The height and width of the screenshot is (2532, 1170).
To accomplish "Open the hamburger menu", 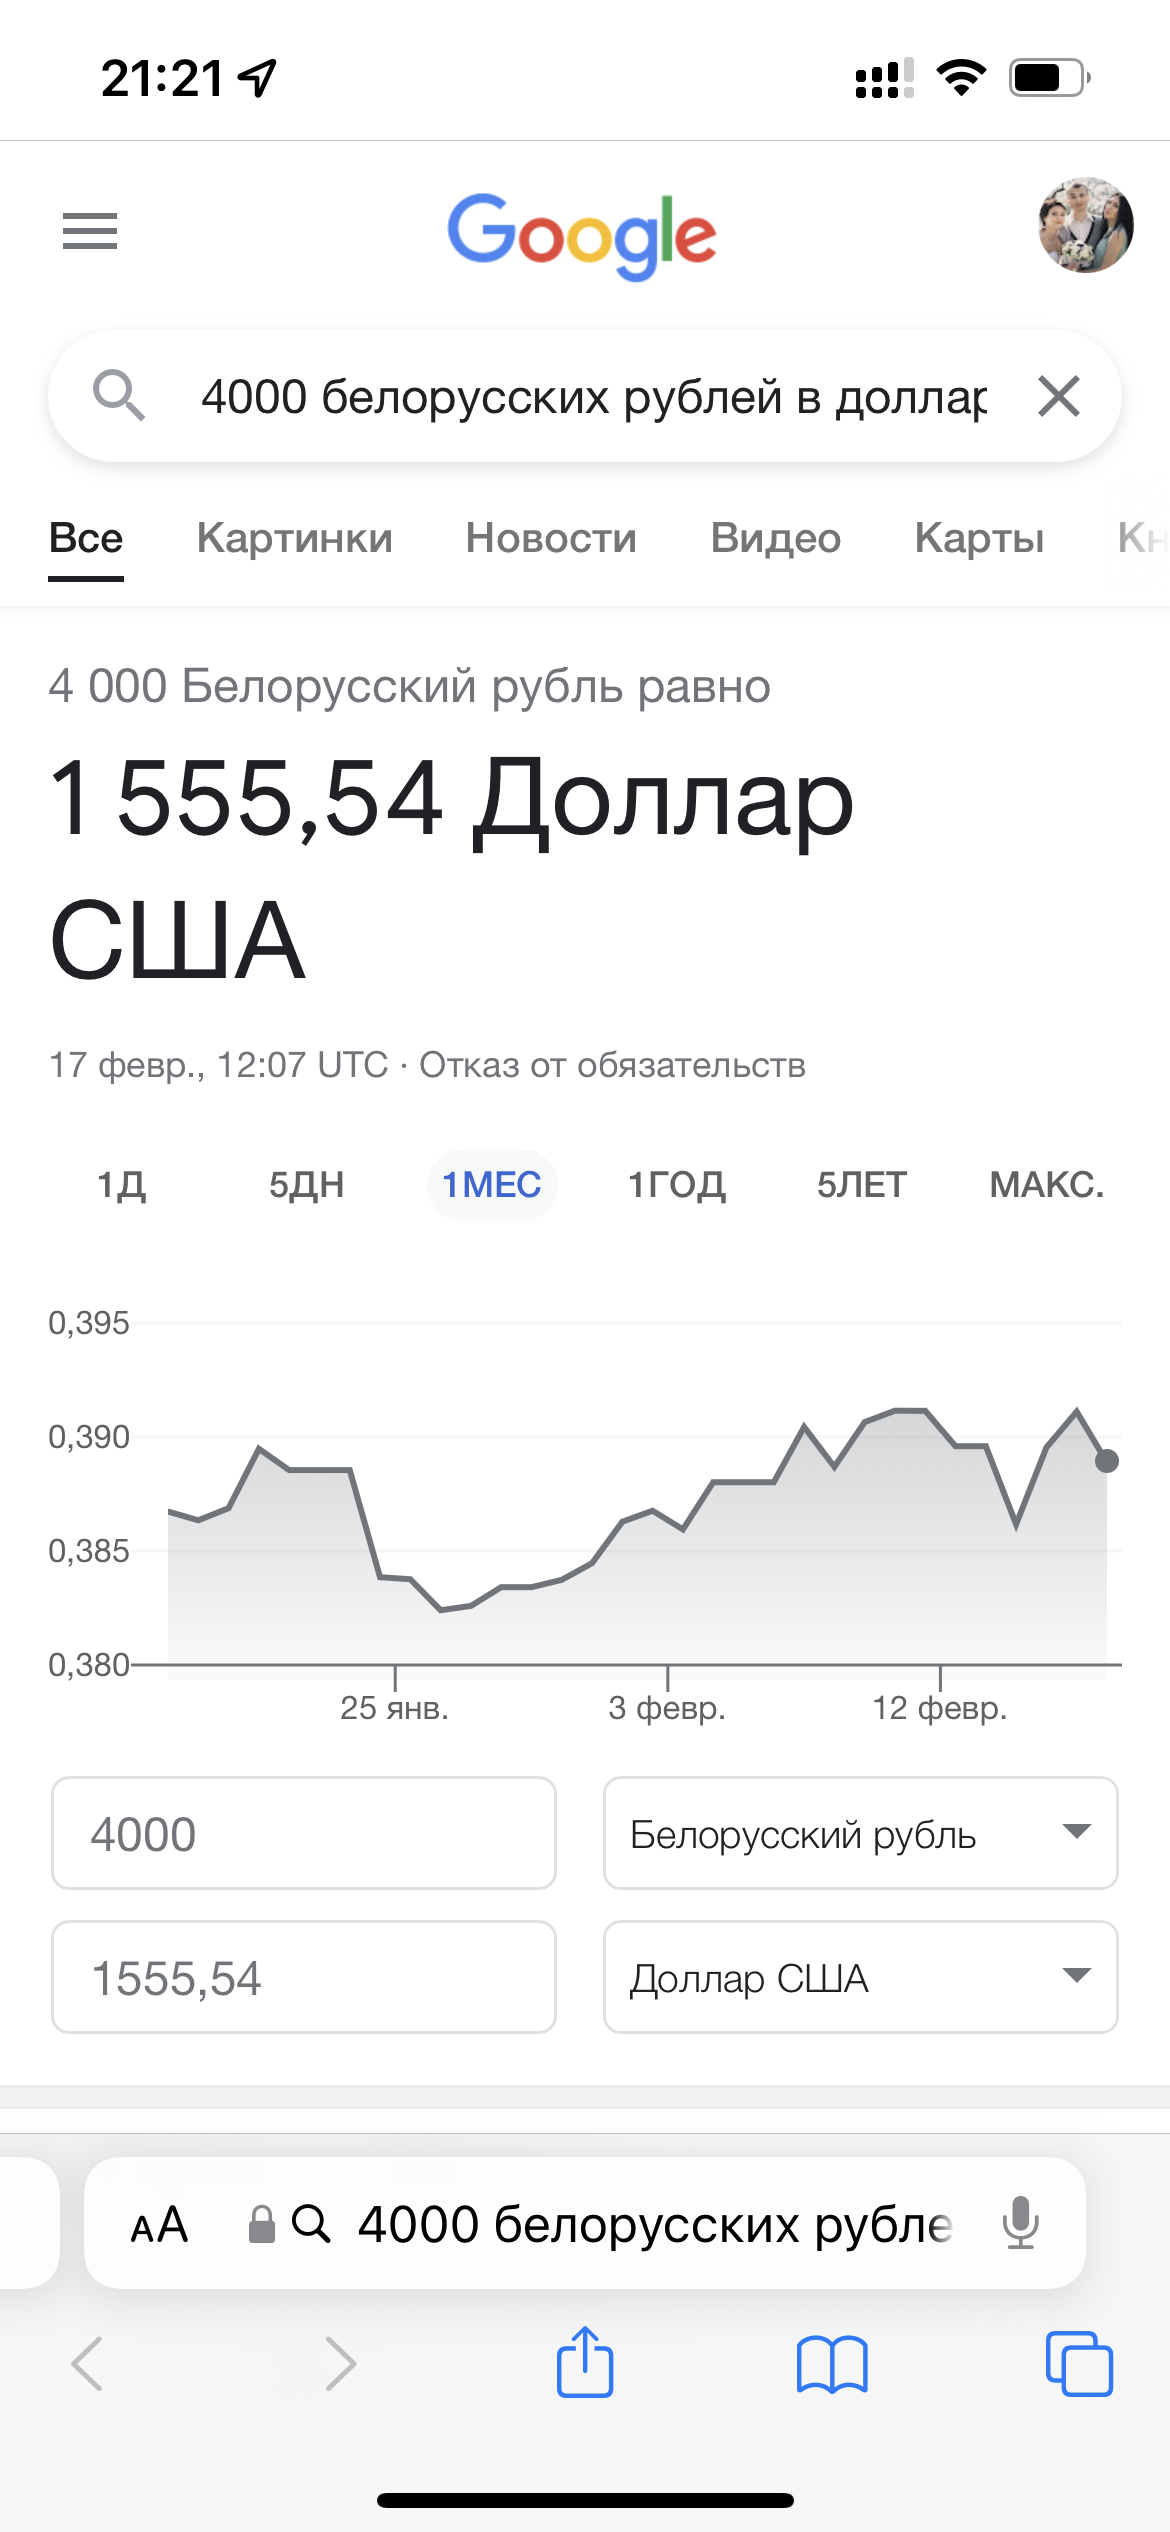I will tap(90, 231).
